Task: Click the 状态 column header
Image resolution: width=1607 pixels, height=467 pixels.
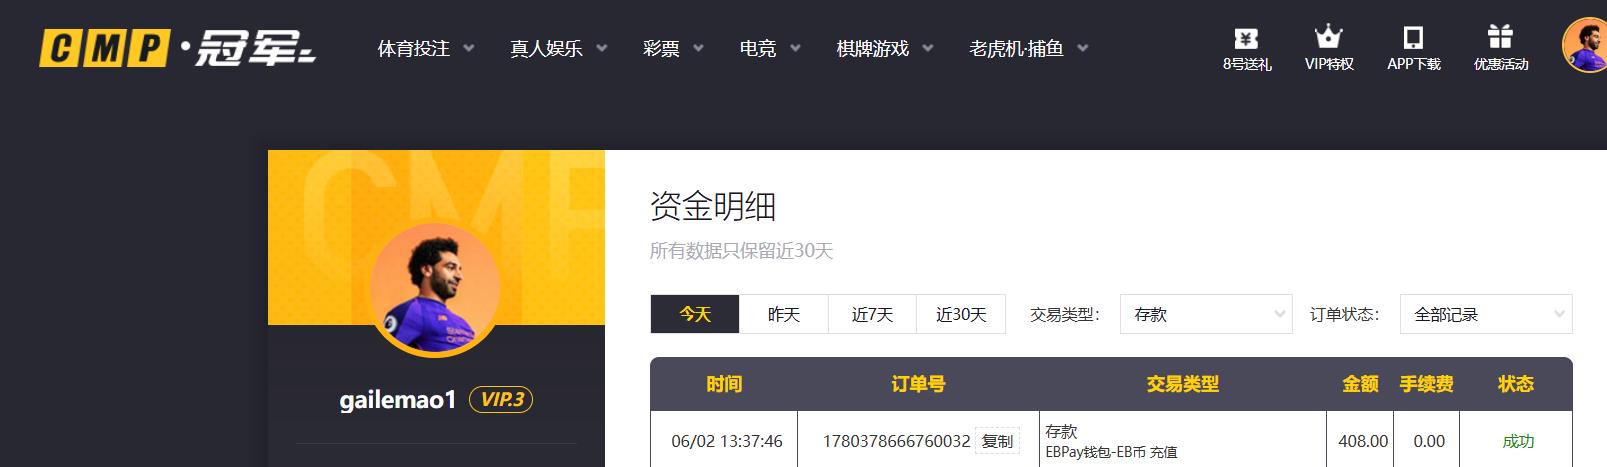Action: pos(1516,384)
